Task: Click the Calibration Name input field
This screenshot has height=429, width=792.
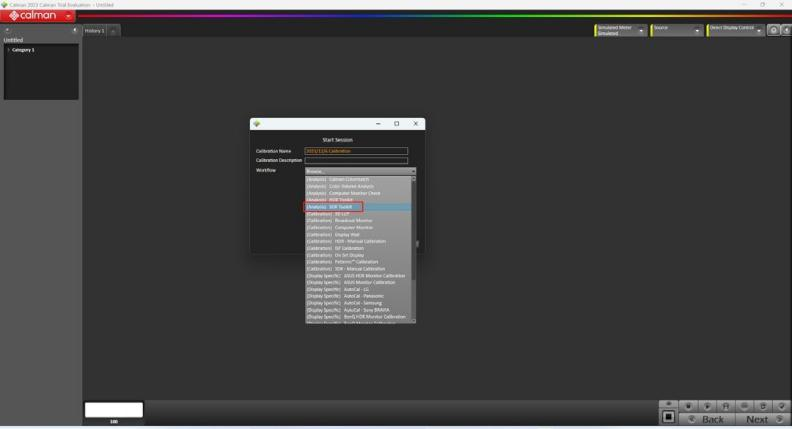Action: pyautogui.click(x=356, y=151)
